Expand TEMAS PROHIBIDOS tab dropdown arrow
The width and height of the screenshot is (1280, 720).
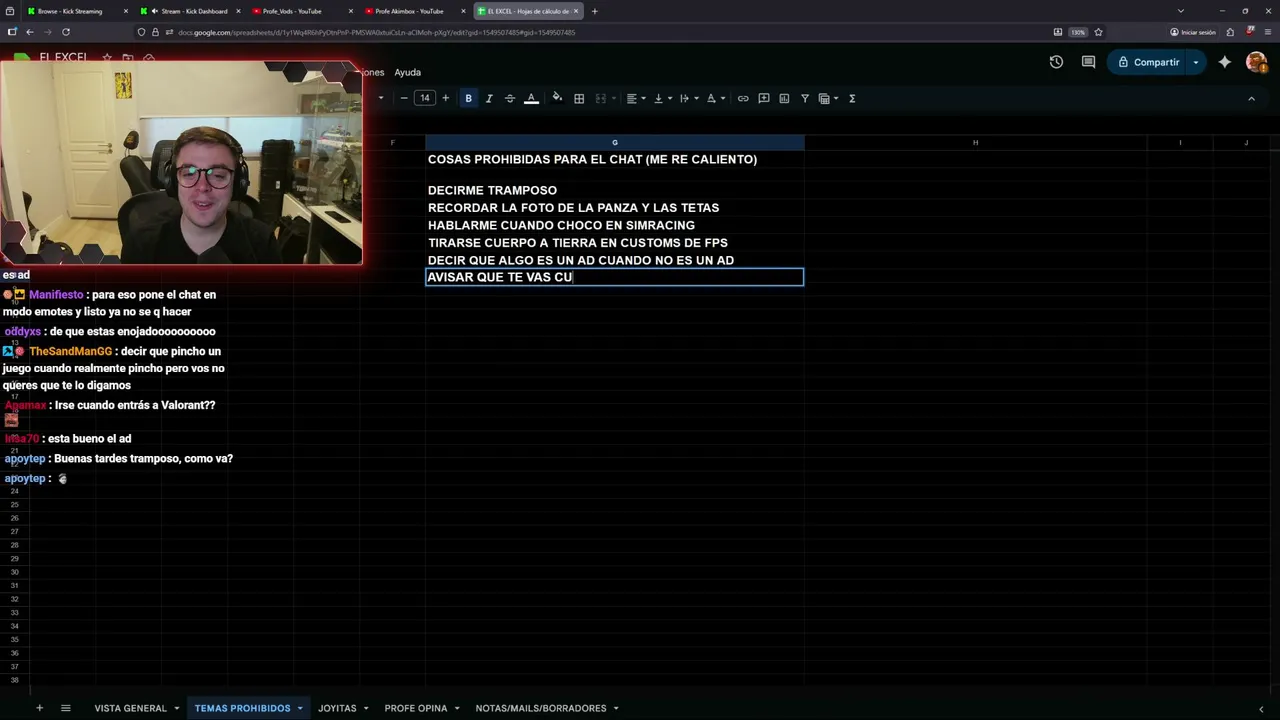point(300,708)
